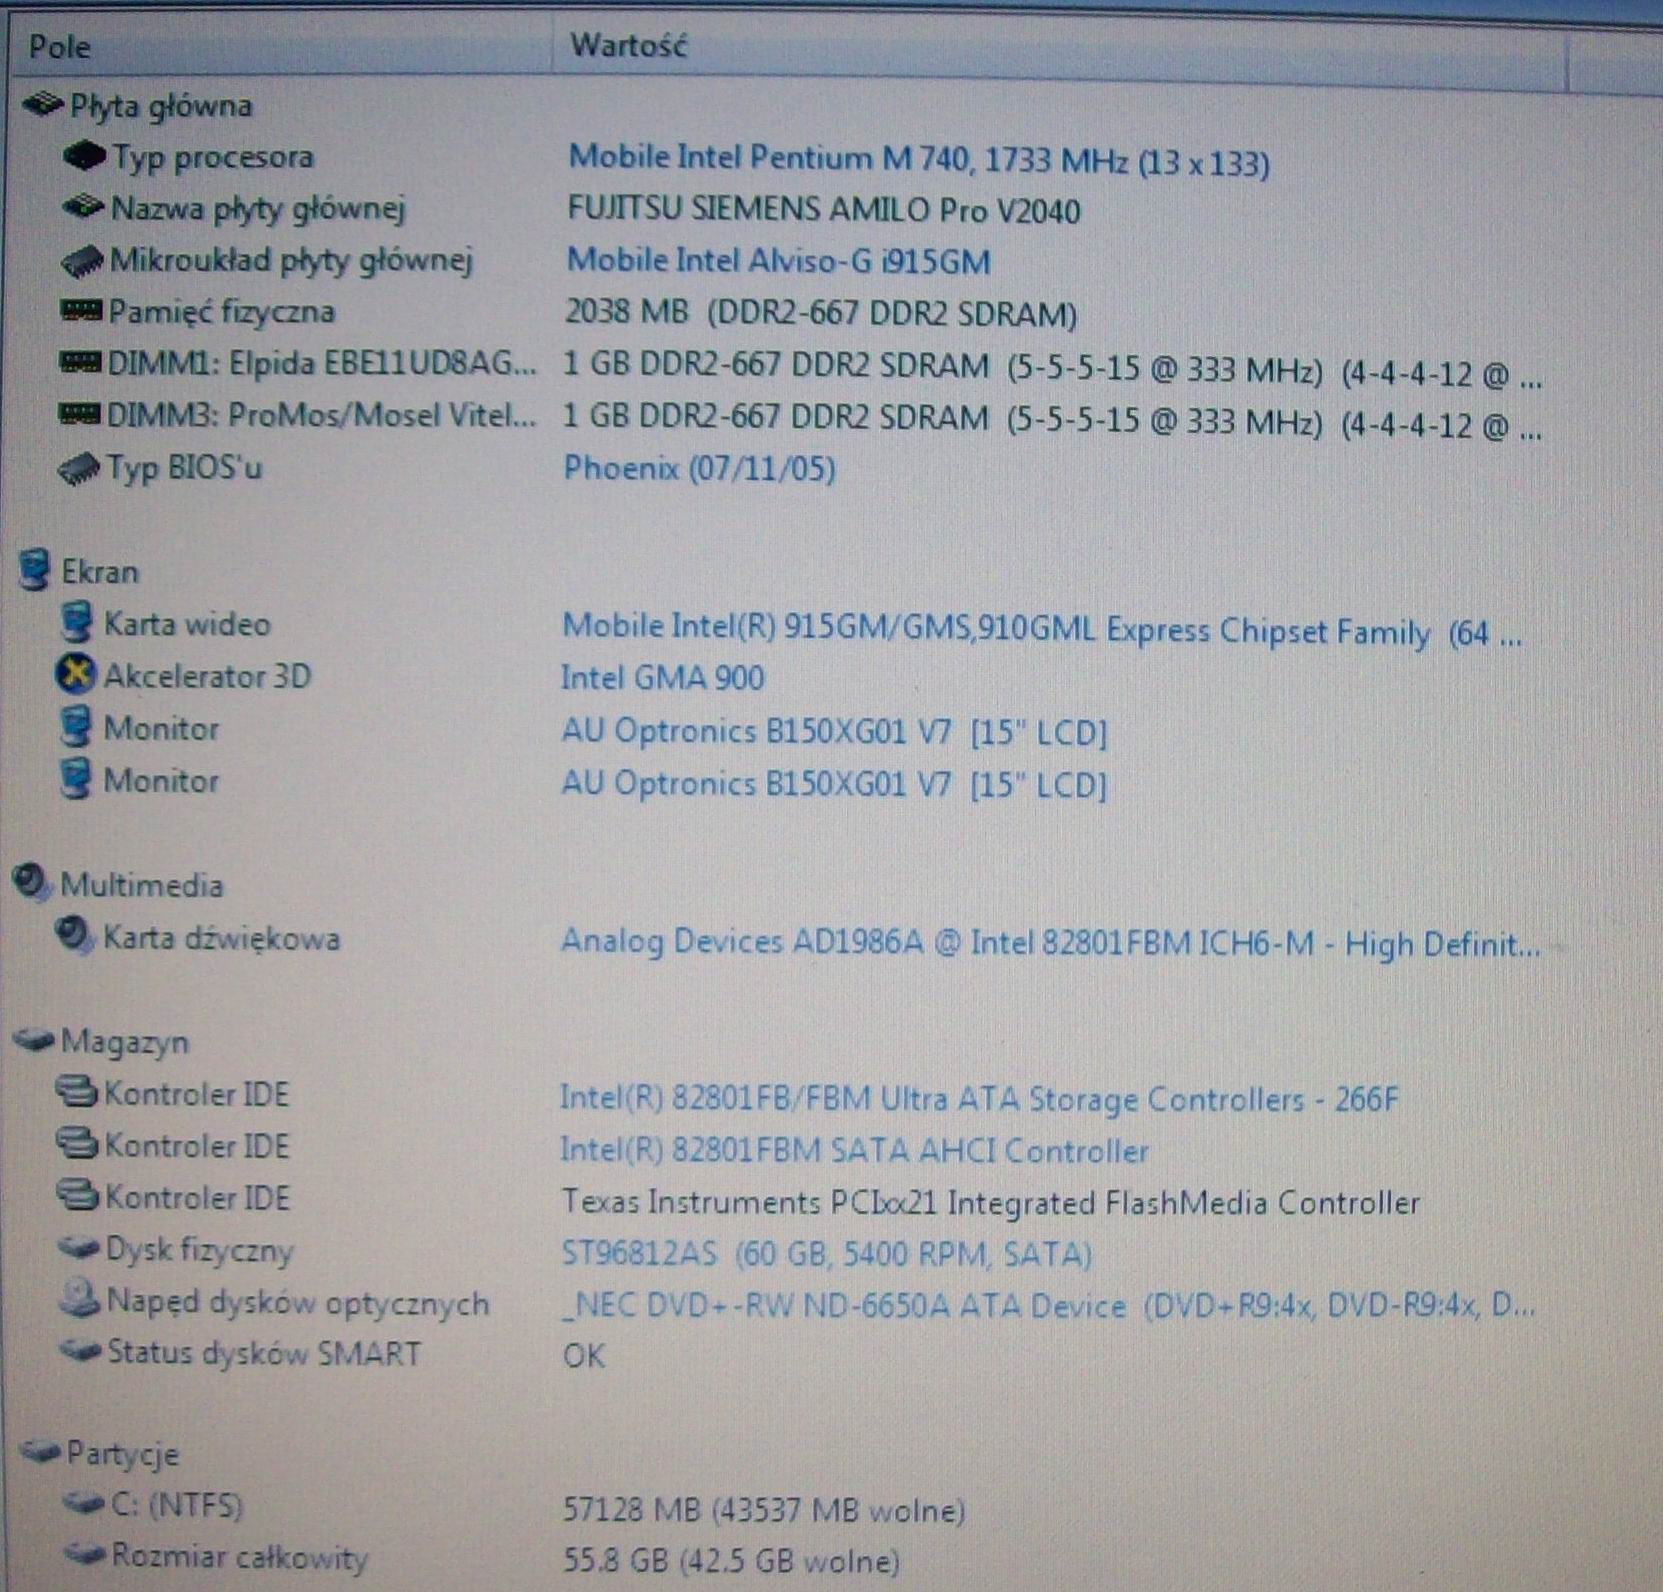Image resolution: width=1663 pixels, height=1592 pixels.
Task: Click the Dysk fizyczny drive icon
Action: click(x=78, y=1248)
